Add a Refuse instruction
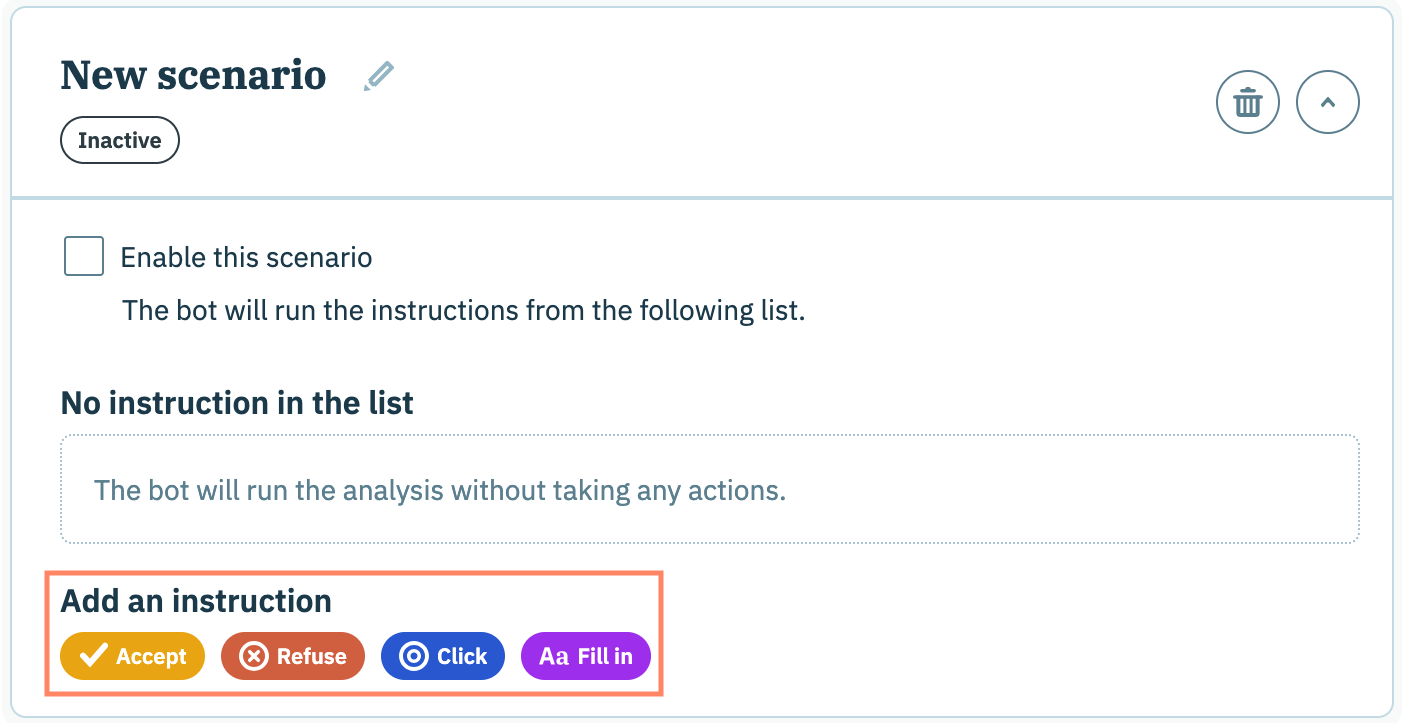The width and height of the screenshot is (1402, 723). point(293,656)
